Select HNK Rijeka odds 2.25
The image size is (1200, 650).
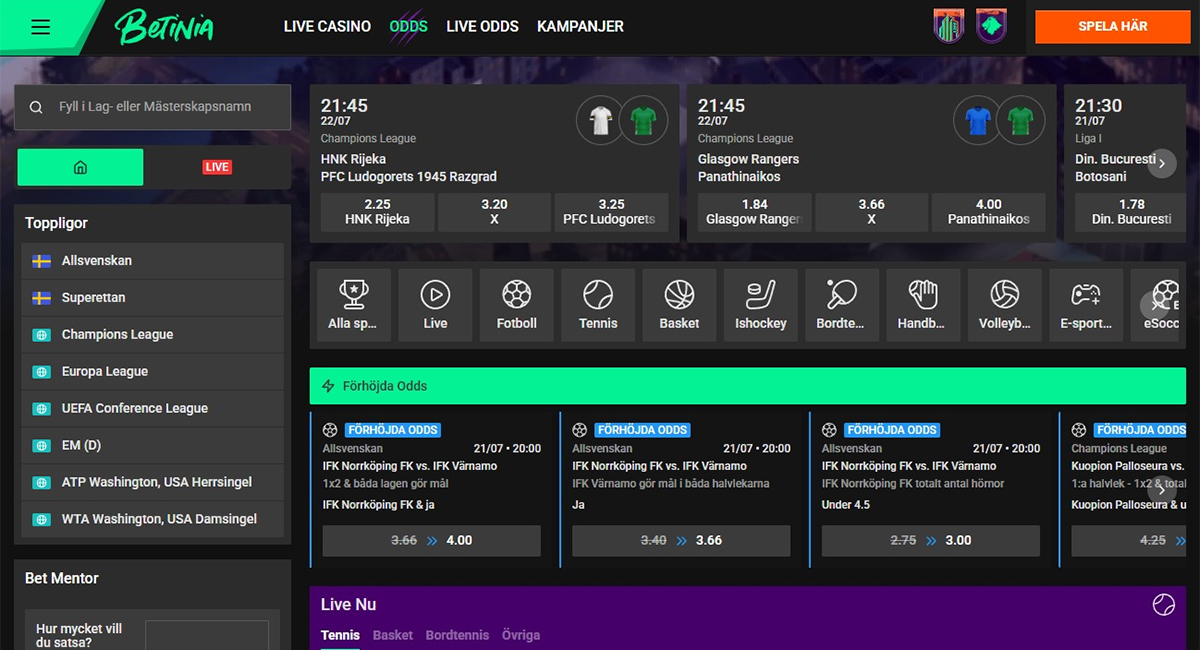click(377, 212)
